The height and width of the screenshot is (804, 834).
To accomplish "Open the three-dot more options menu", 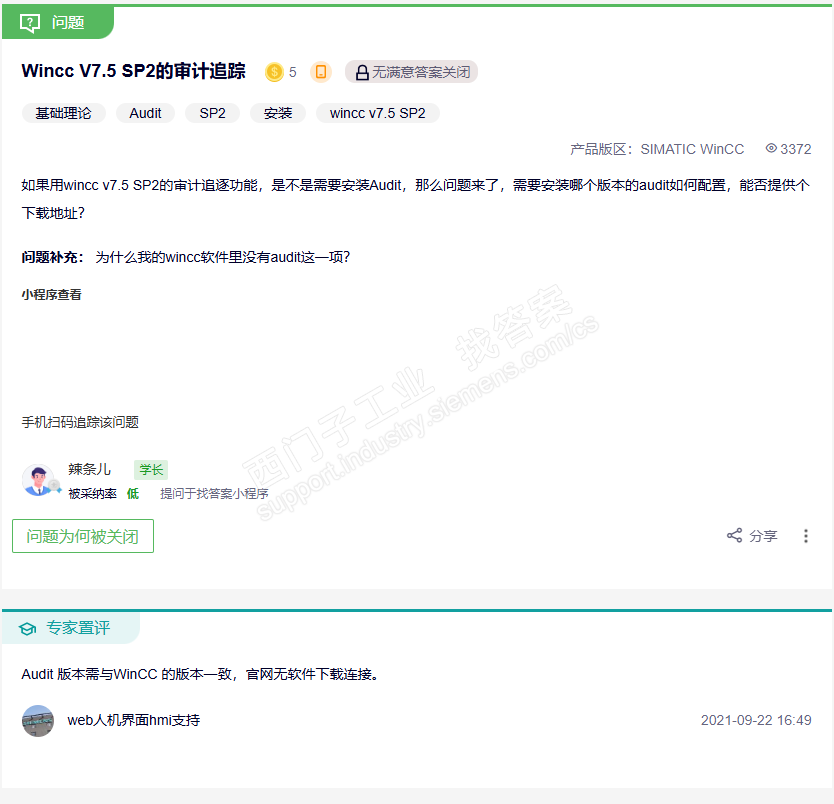I will 806,536.
